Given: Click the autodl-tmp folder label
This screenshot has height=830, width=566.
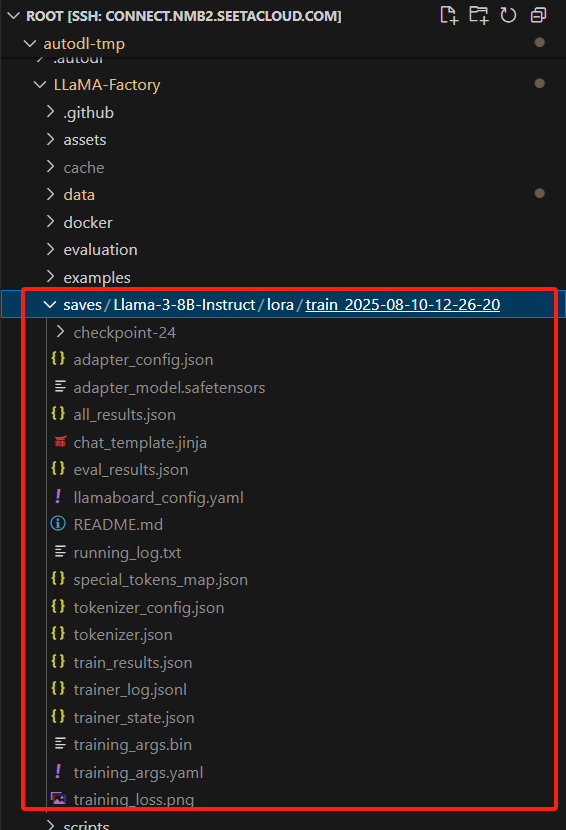Looking at the screenshot, I should [x=84, y=44].
